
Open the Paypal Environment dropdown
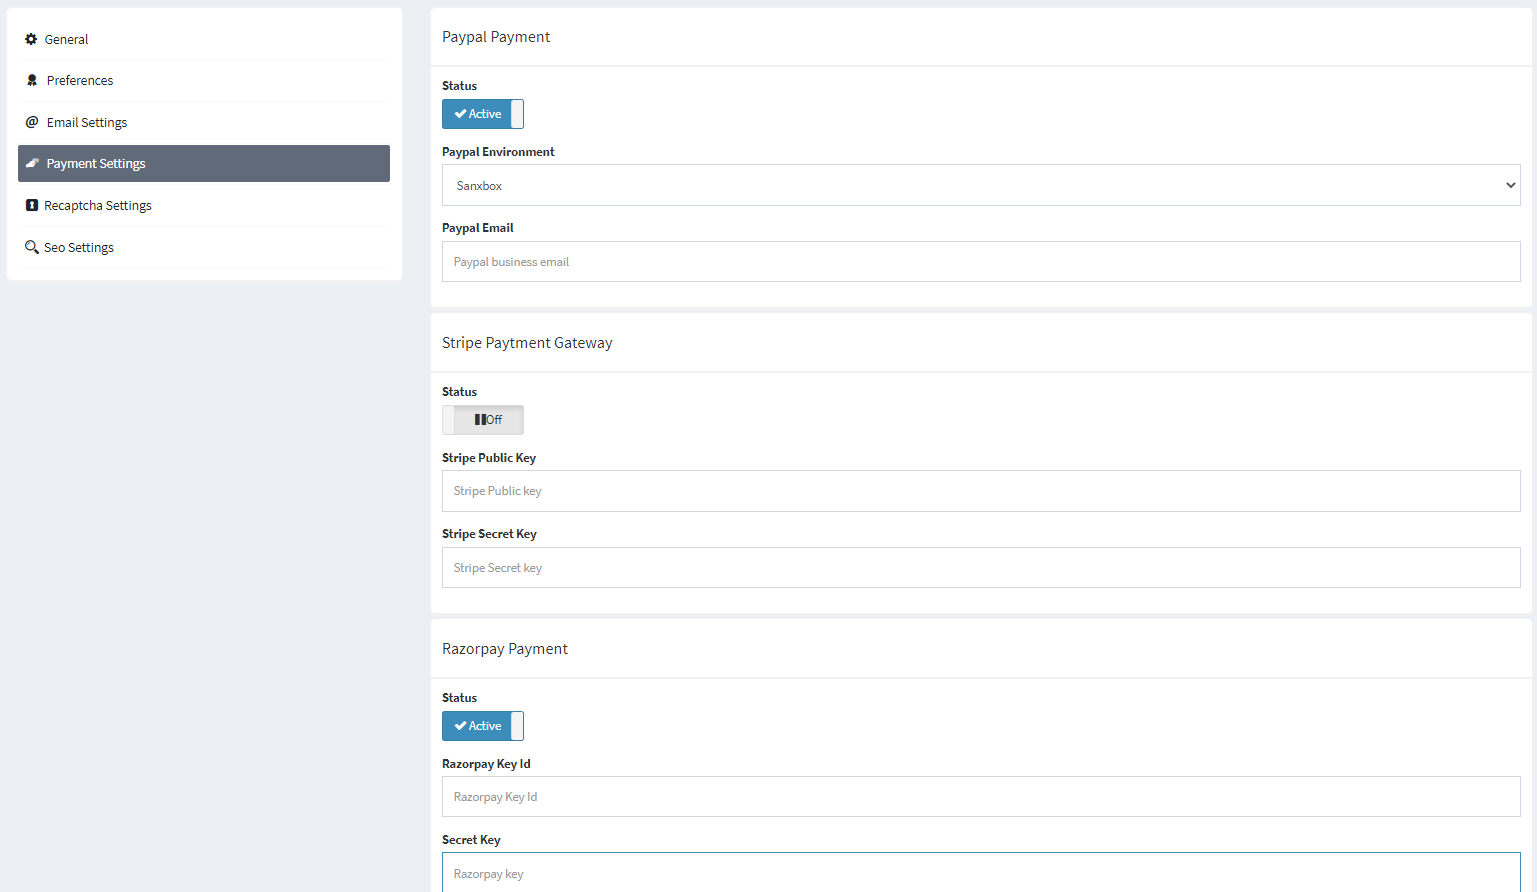click(981, 185)
